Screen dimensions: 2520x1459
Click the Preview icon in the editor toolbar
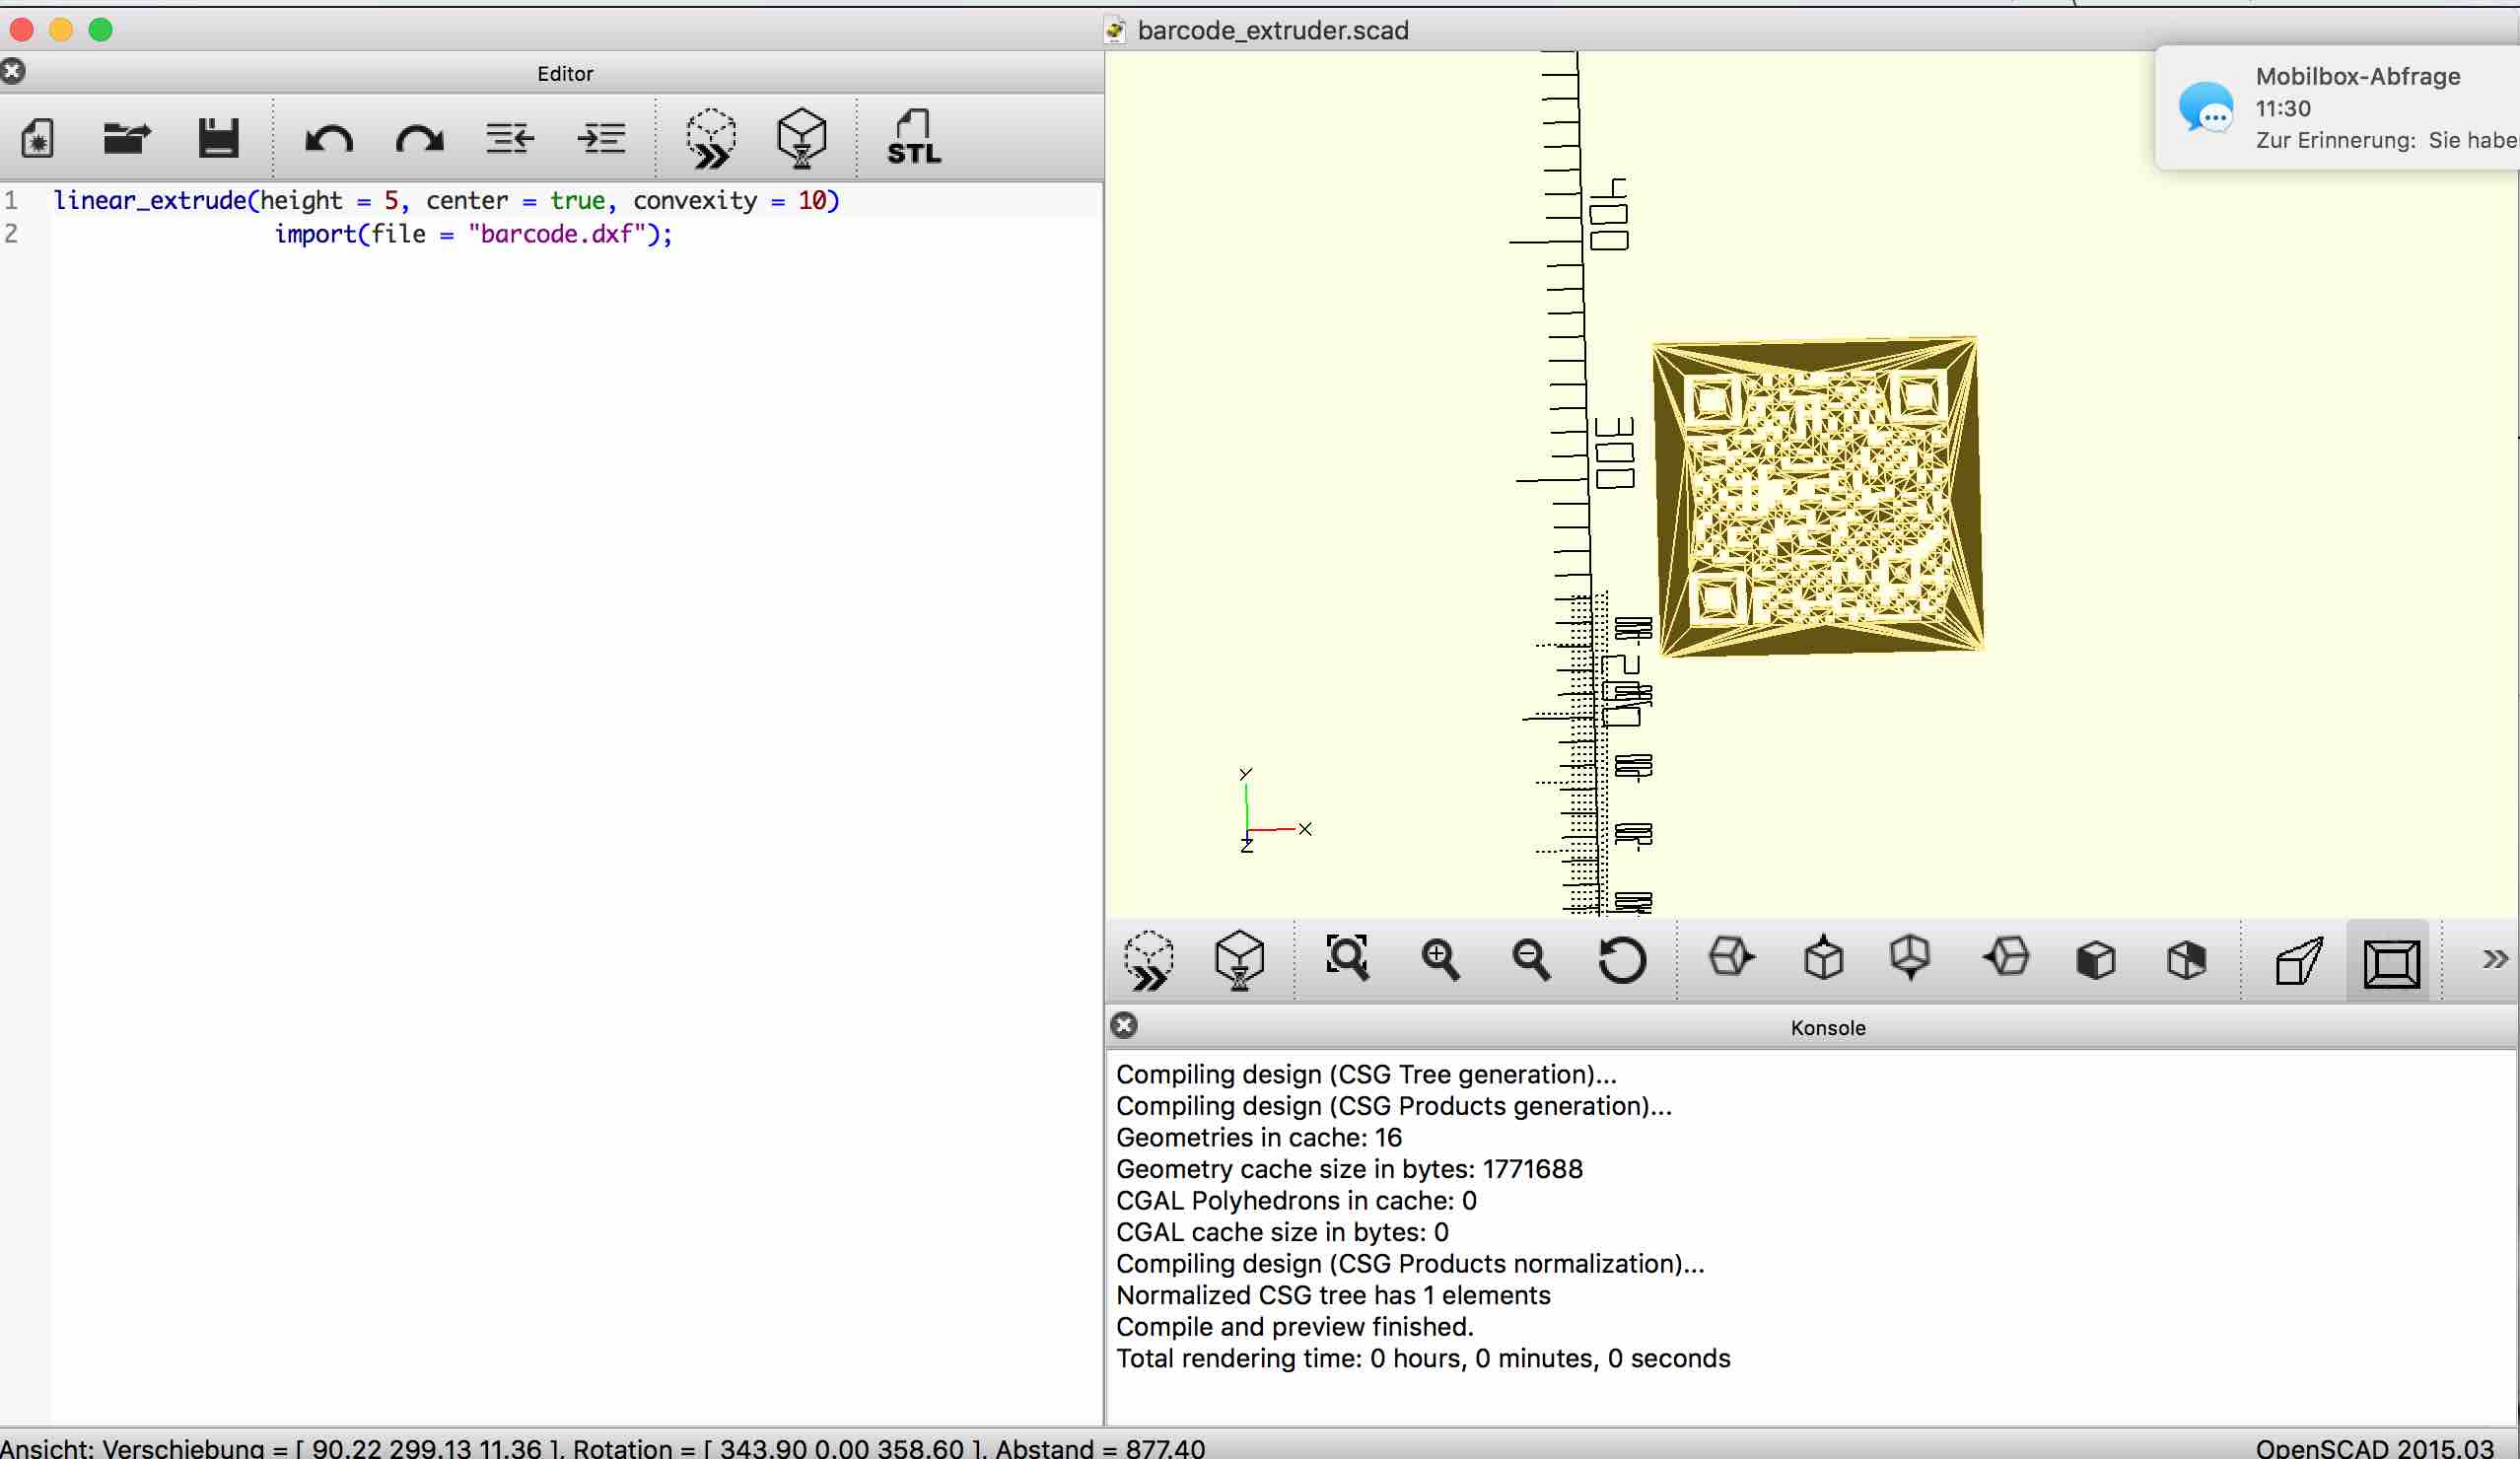point(711,138)
